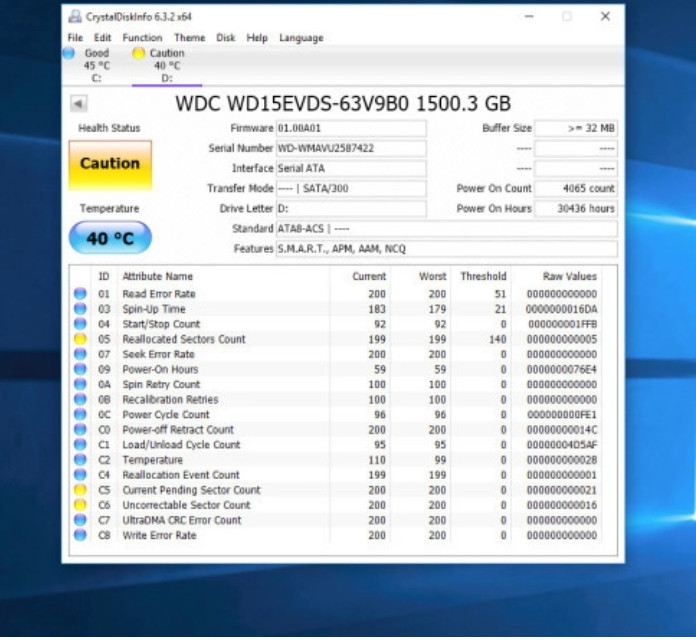Click the yellow Caution health status button
The width and height of the screenshot is (696, 640).
[110, 165]
